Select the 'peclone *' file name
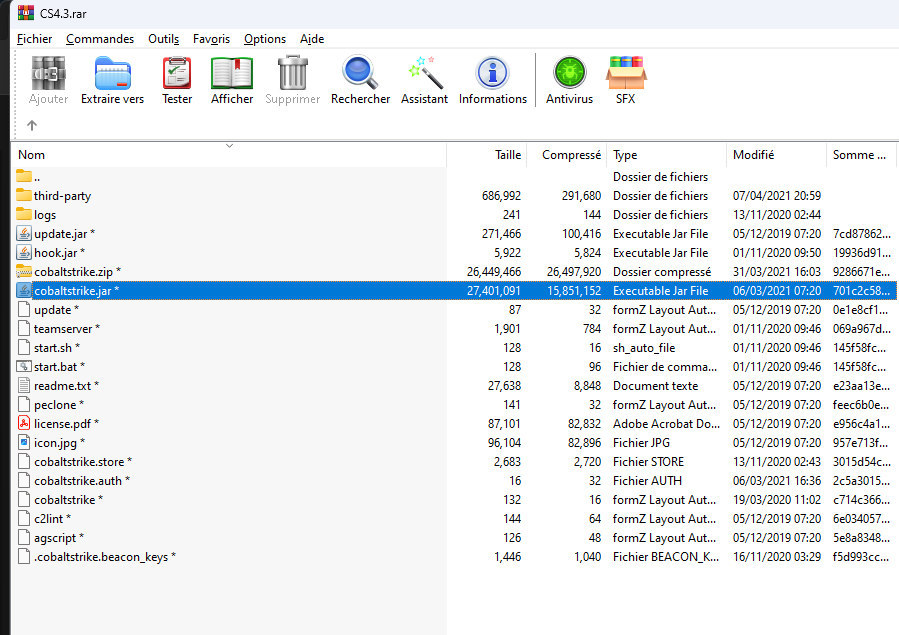The height and width of the screenshot is (635, 899). pos(58,405)
